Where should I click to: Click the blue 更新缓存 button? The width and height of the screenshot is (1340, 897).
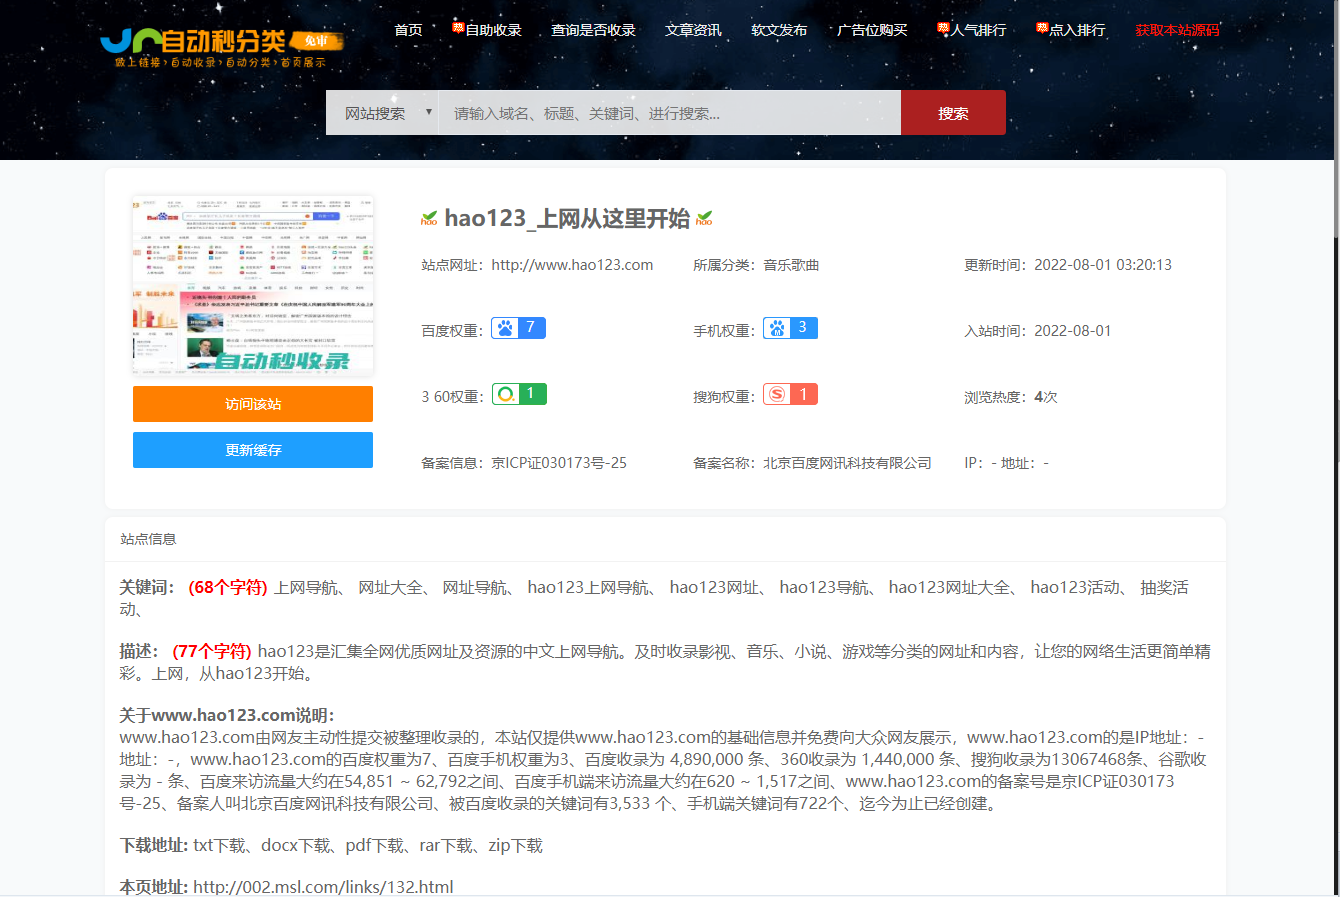[x=253, y=450]
